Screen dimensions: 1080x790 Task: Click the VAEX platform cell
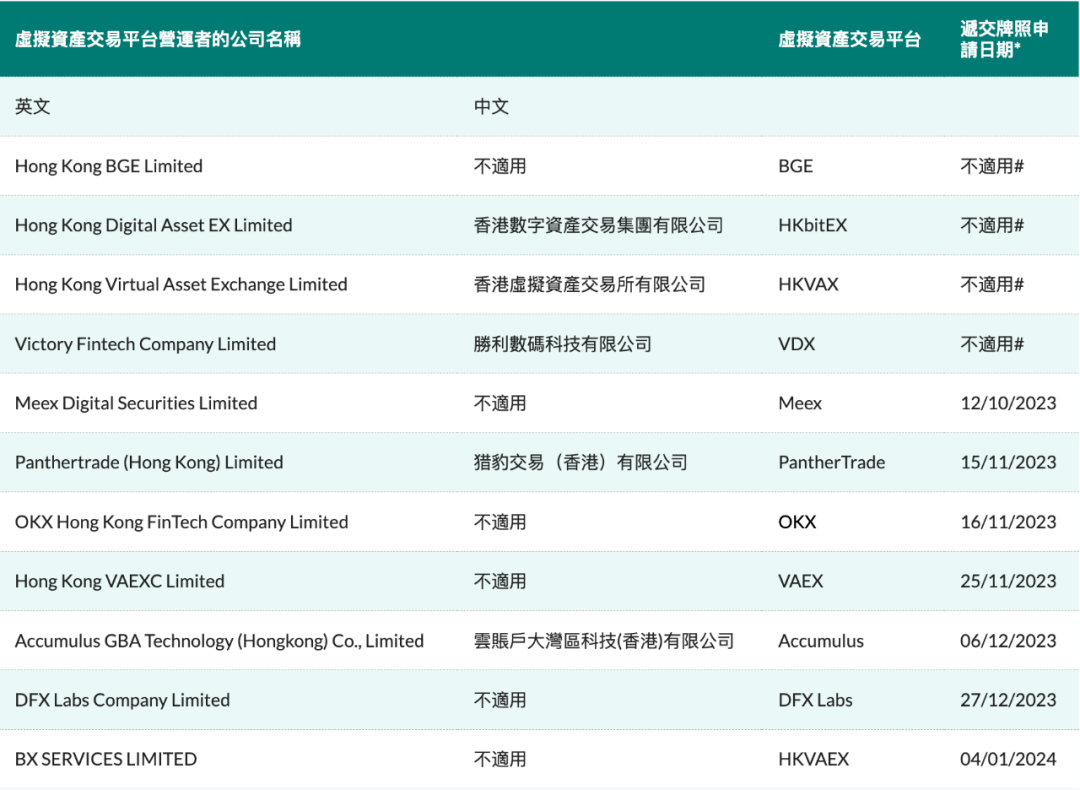801,581
